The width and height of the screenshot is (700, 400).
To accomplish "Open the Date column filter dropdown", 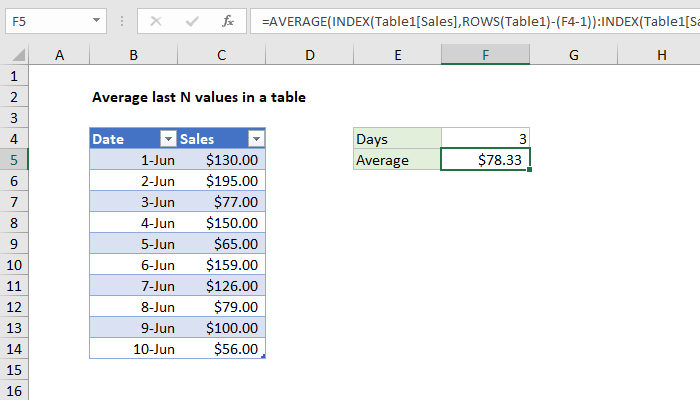I will click(168, 139).
